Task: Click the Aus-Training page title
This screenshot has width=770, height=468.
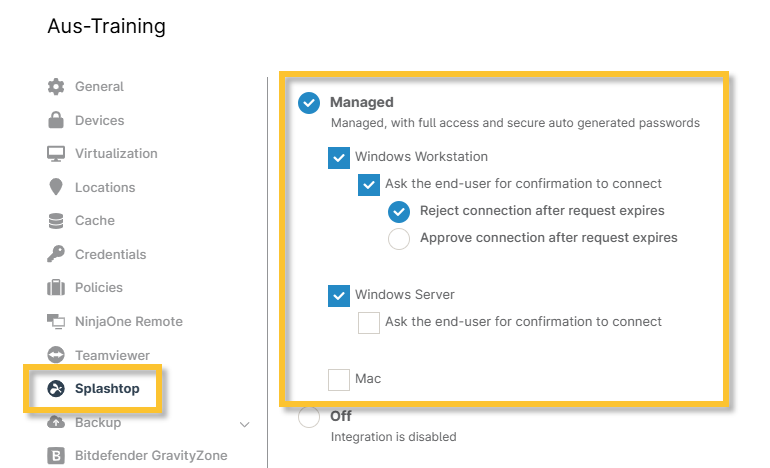Action: 106,27
